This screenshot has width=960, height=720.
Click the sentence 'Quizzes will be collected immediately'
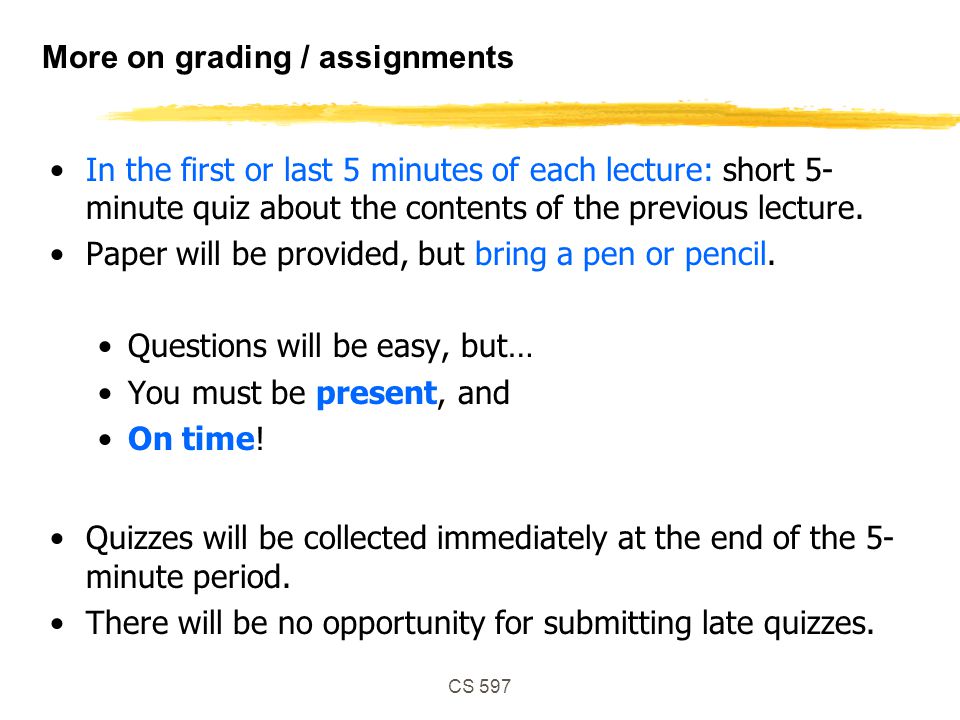pos(489,538)
